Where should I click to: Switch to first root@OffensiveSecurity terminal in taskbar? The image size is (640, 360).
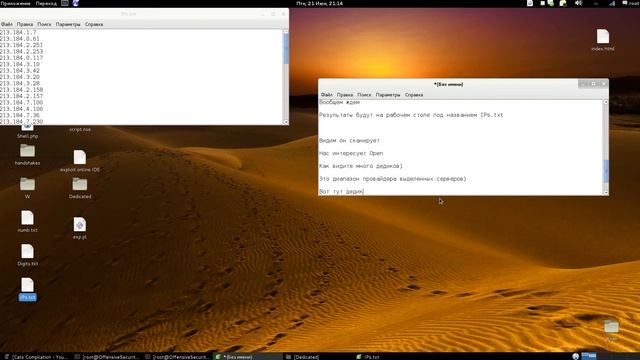tap(108, 357)
